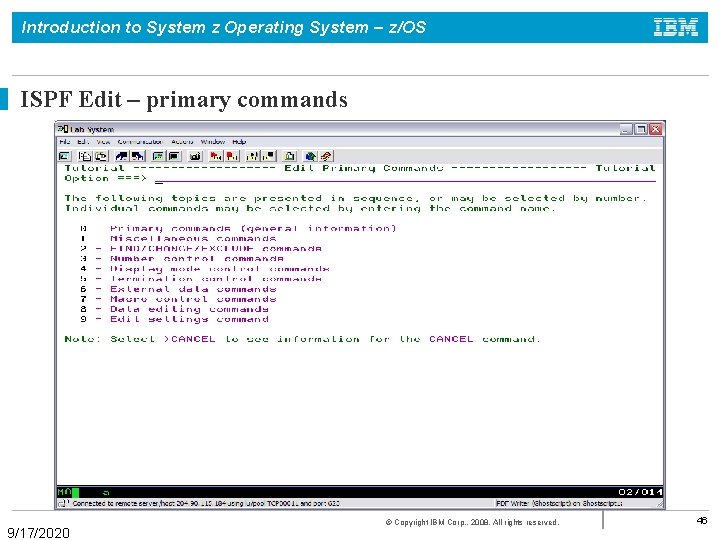Open the Support globe toolbar icon

[x=310, y=156]
